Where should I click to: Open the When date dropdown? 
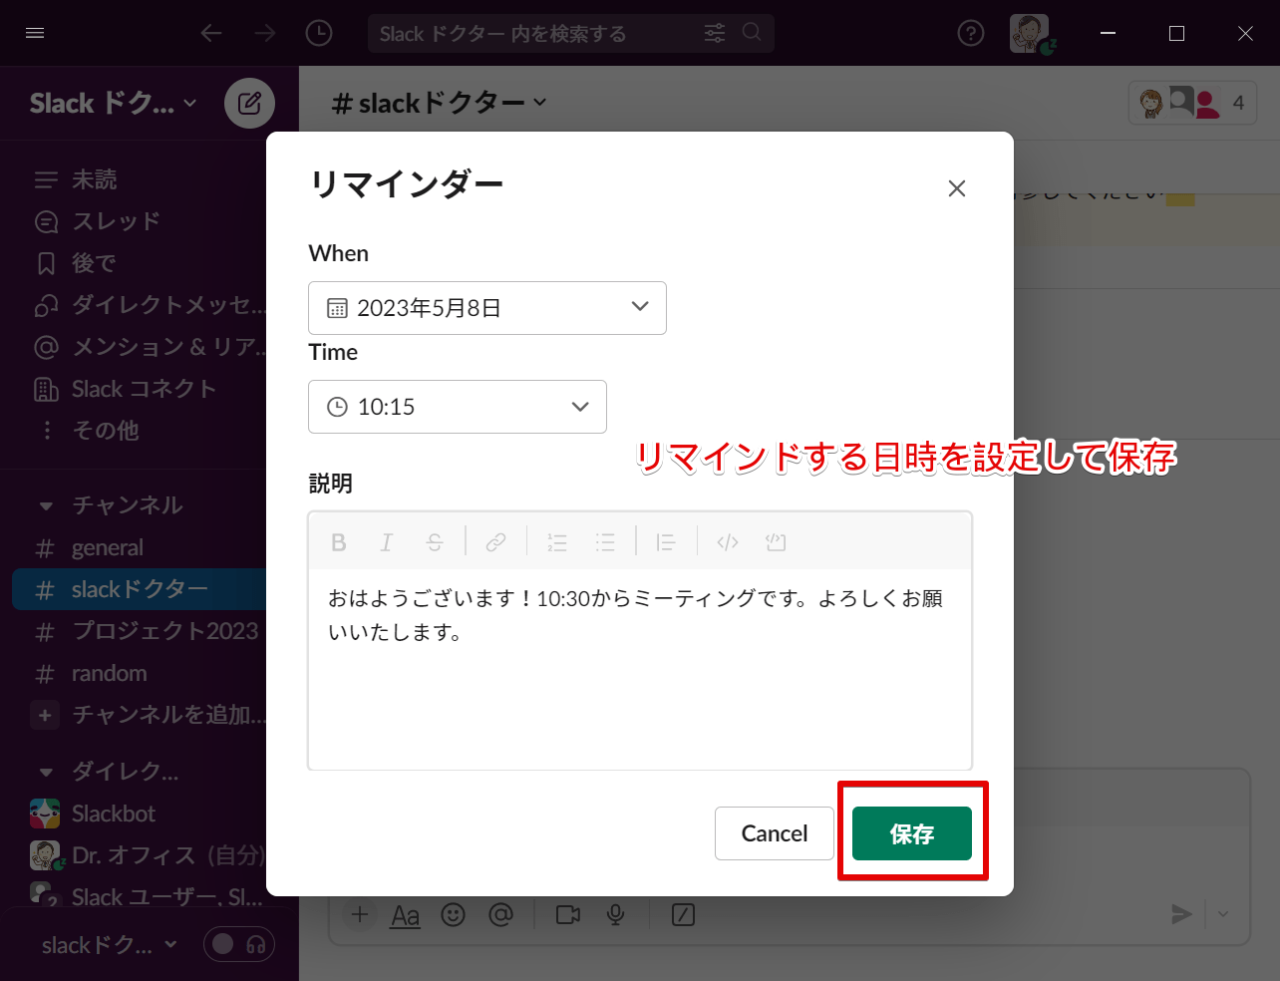point(487,308)
